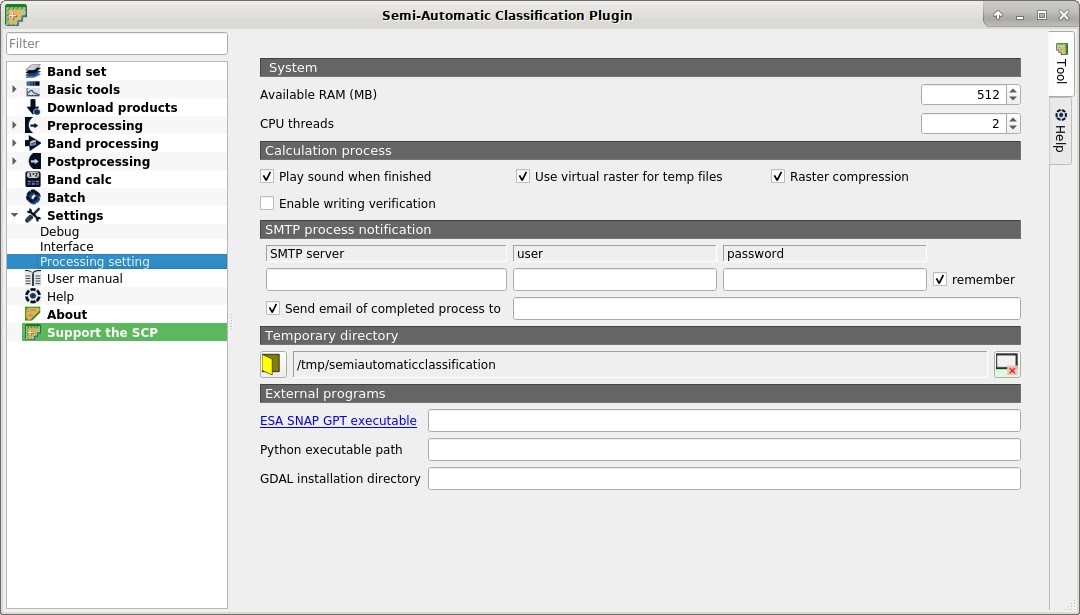Click the temporary directory folder icon
This screenshot has height=615, width=1080.
pyautogui.click(x=271, y=364)
